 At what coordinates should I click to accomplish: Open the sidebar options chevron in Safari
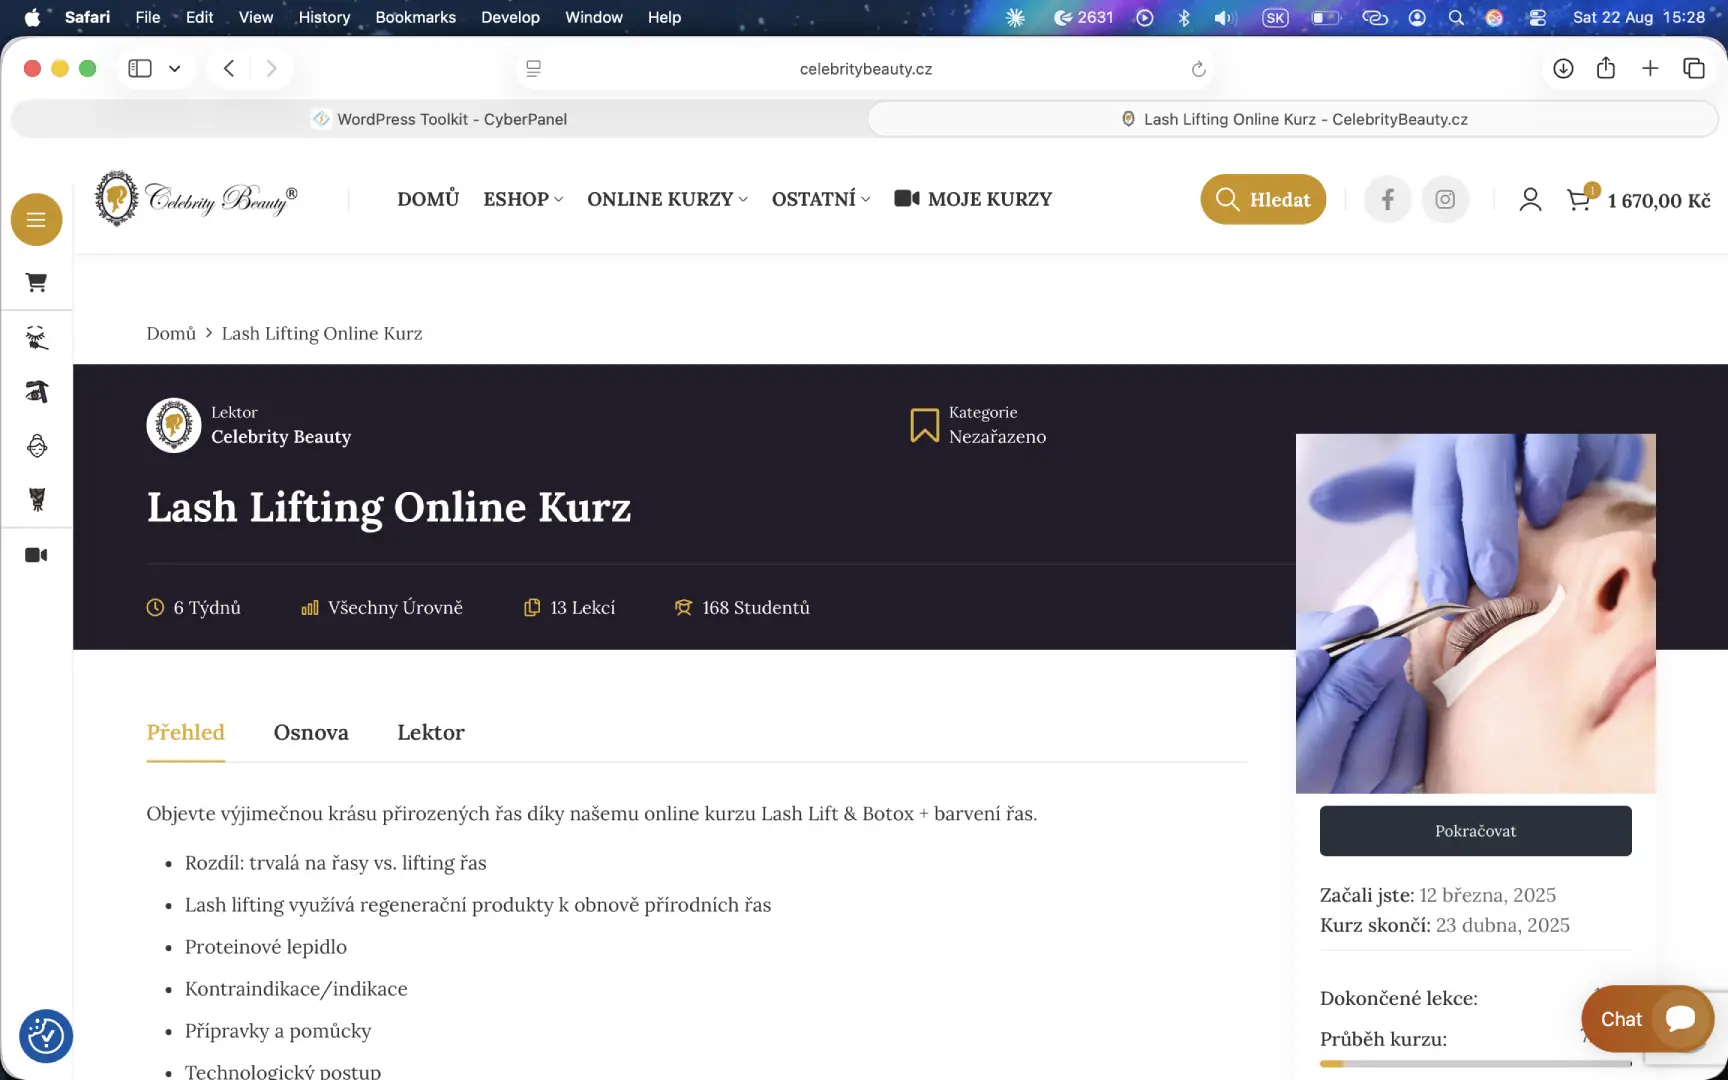point(175,69)
